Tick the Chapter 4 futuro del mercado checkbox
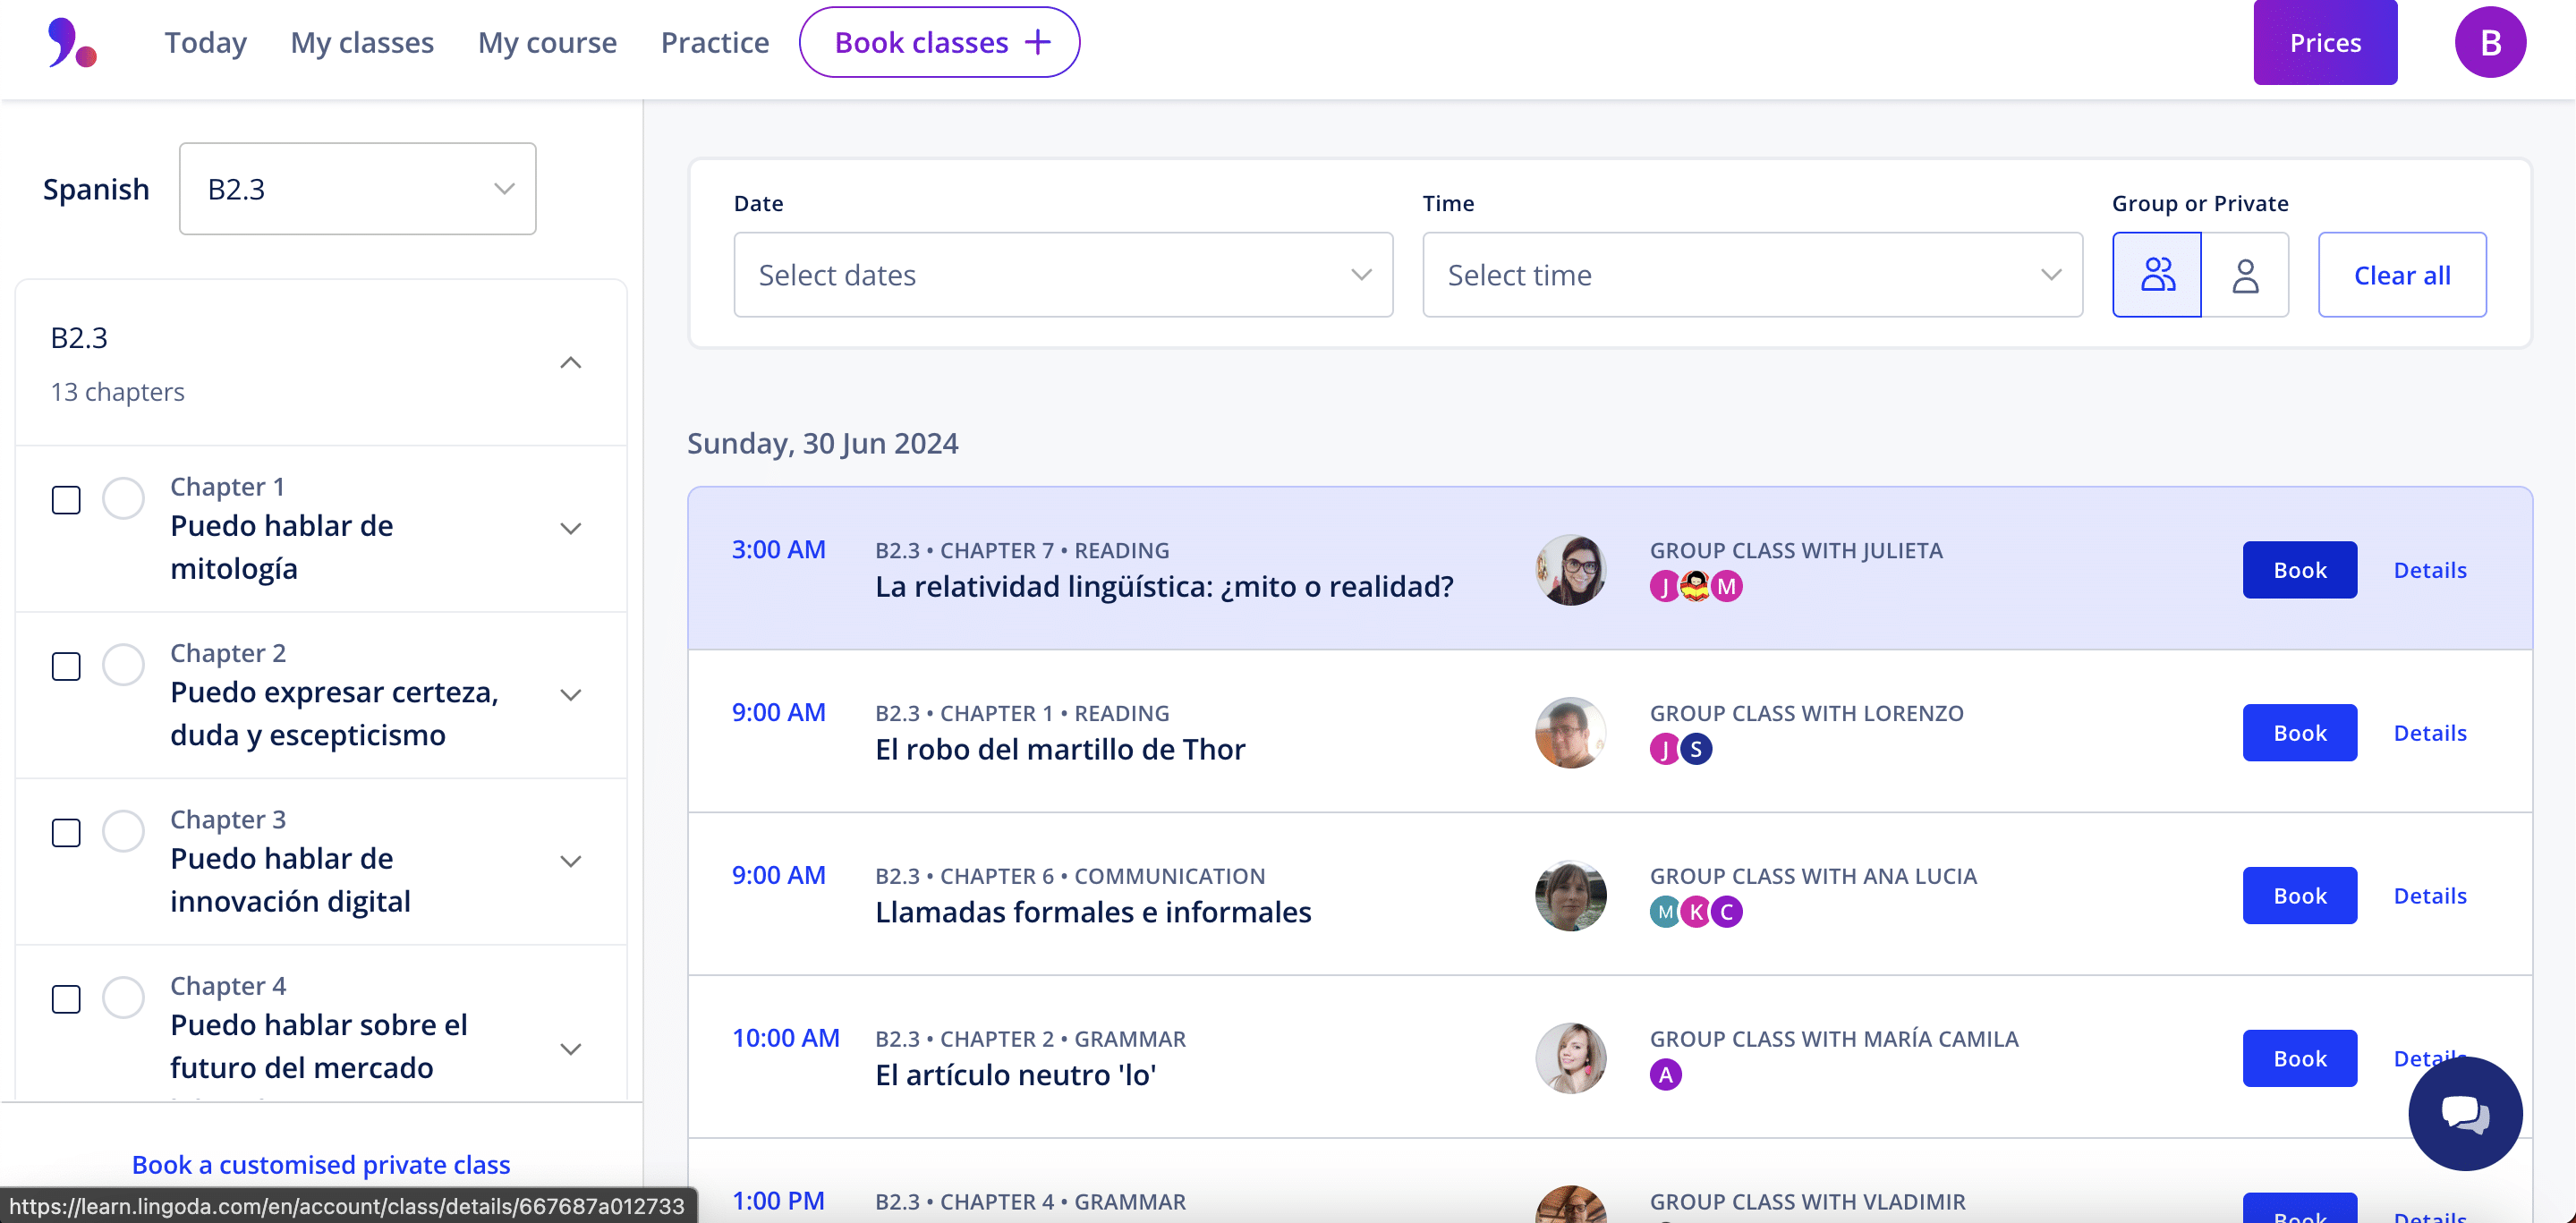2576x1223 pixels. coord(66,999)
